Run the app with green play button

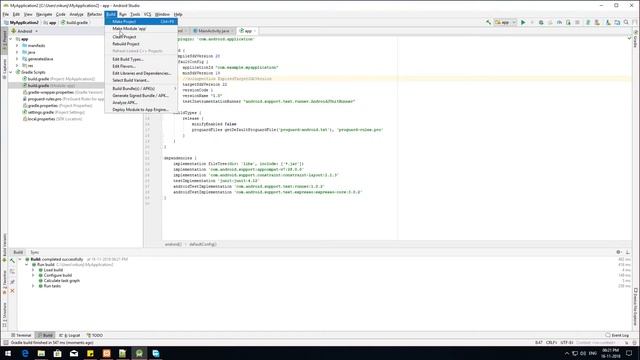coord(523,22)
